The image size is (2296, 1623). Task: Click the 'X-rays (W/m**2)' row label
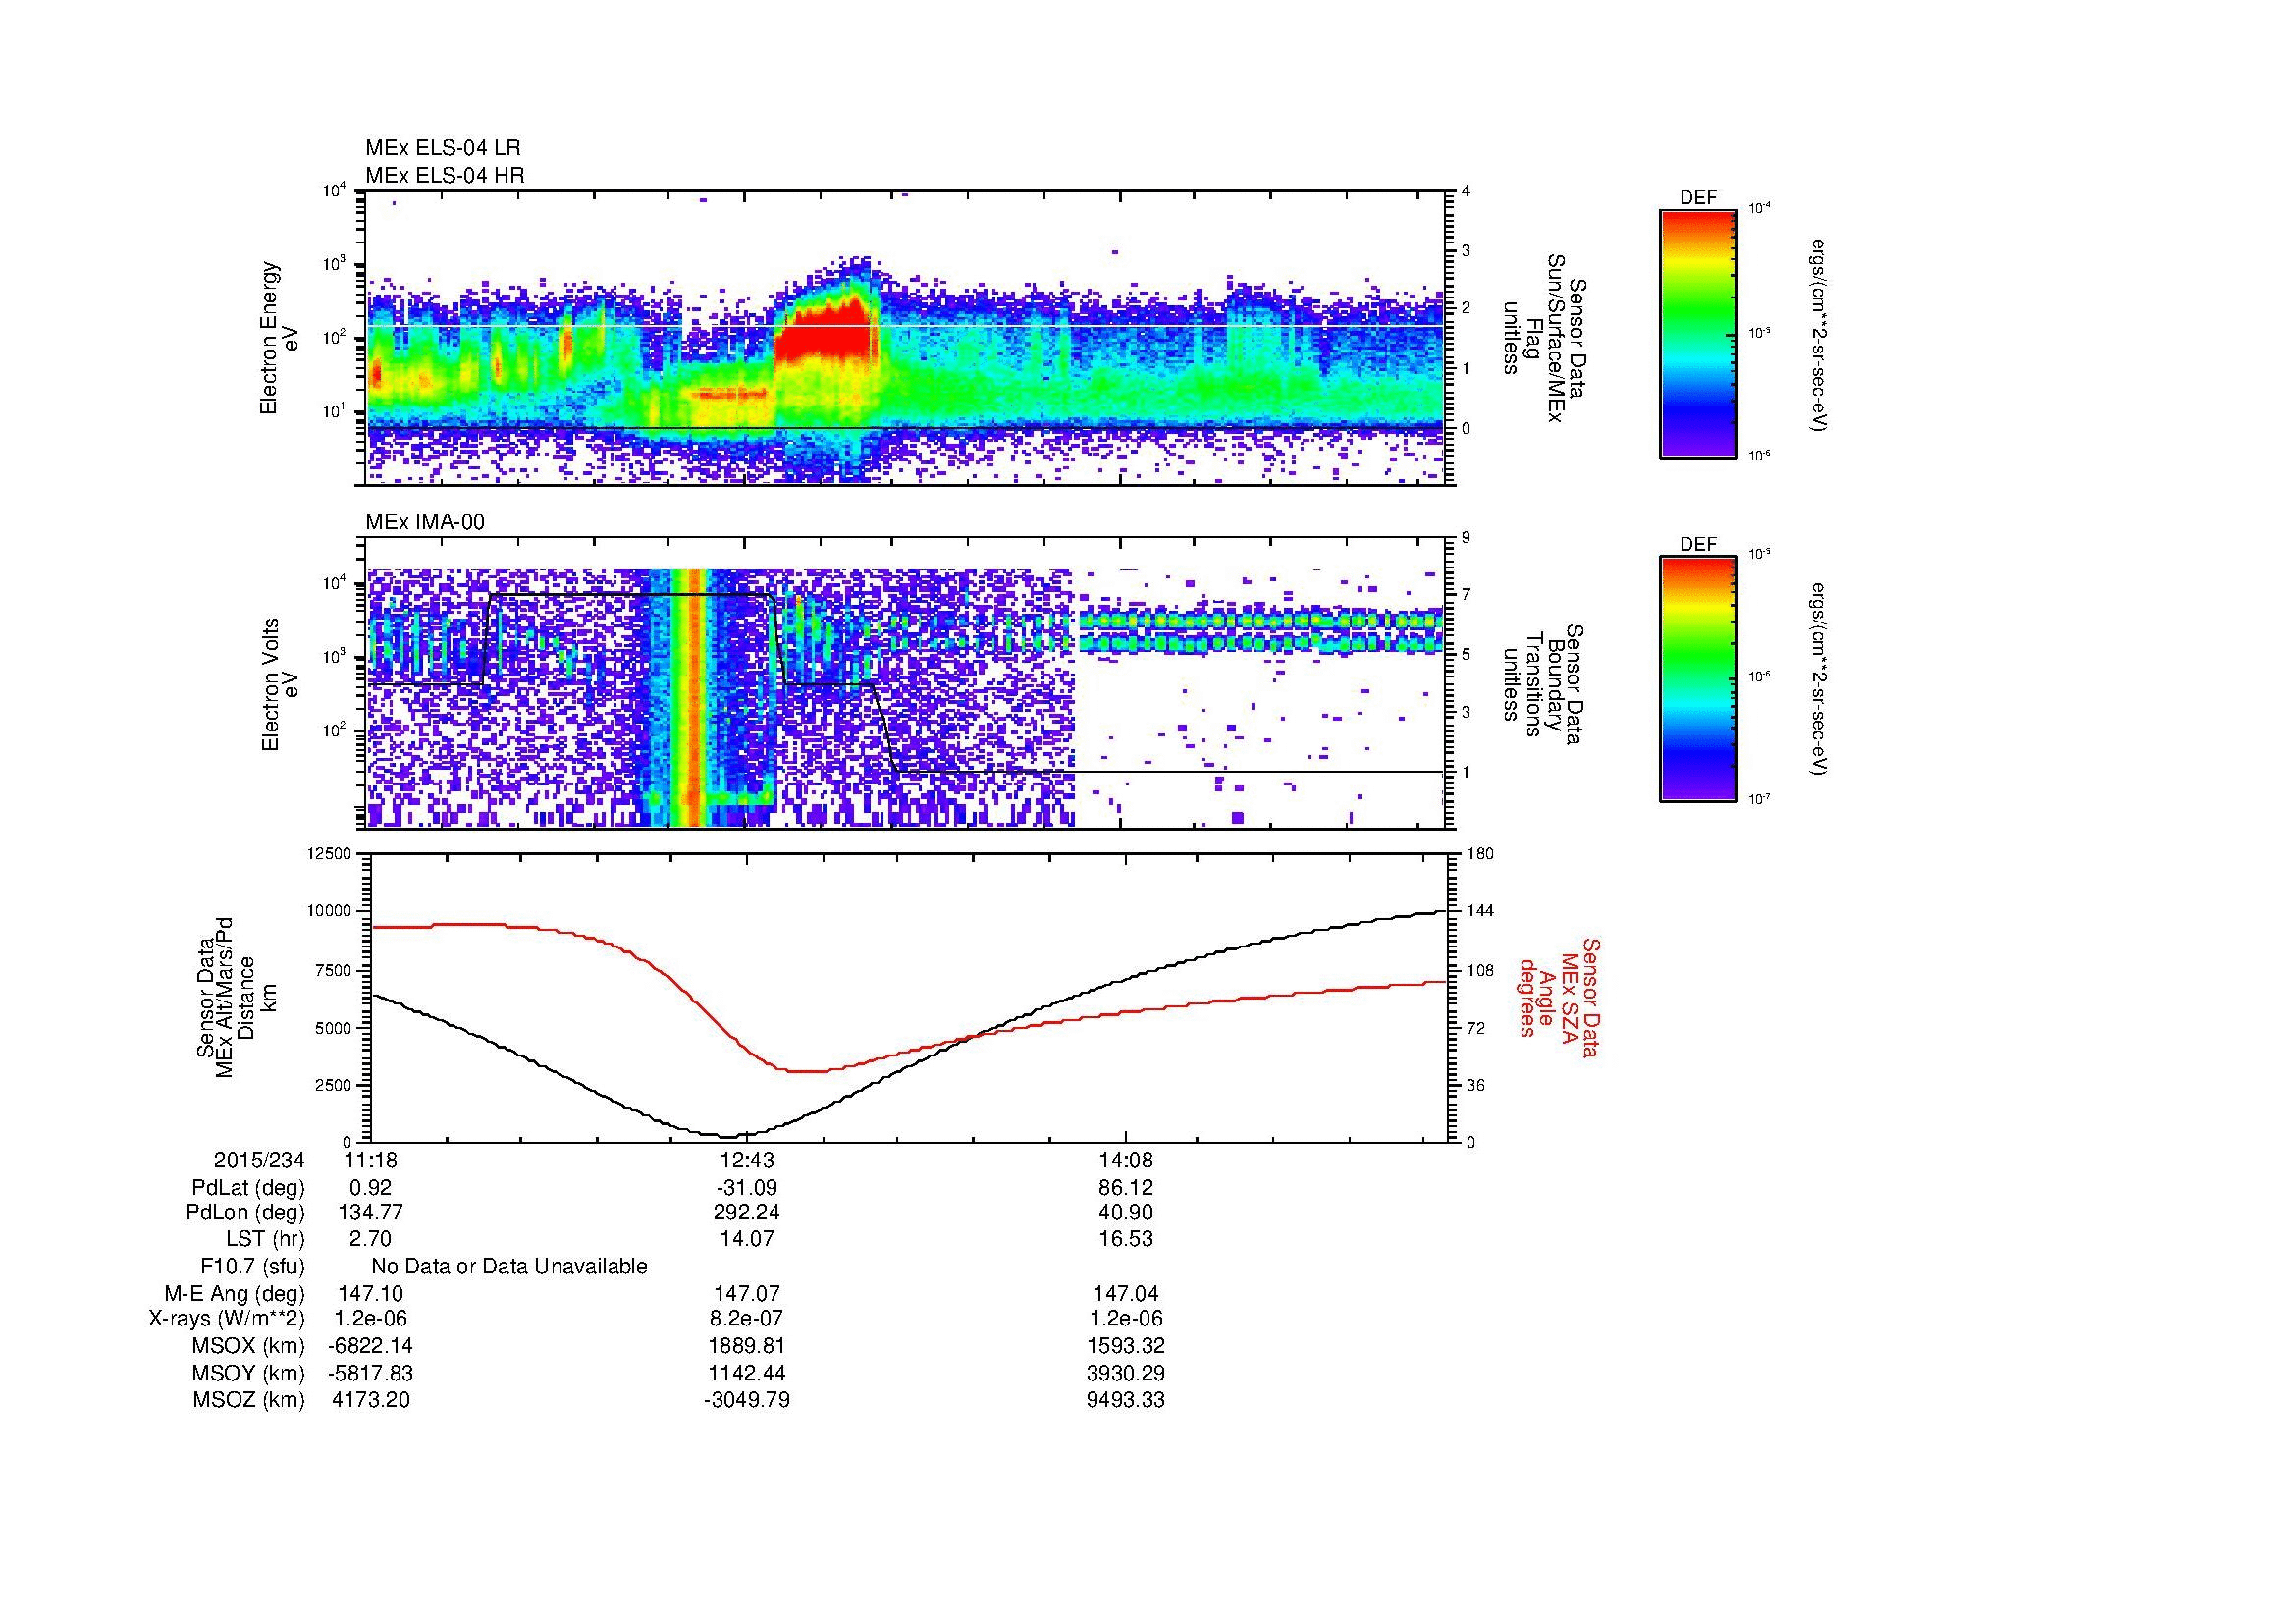point(226,1319)
